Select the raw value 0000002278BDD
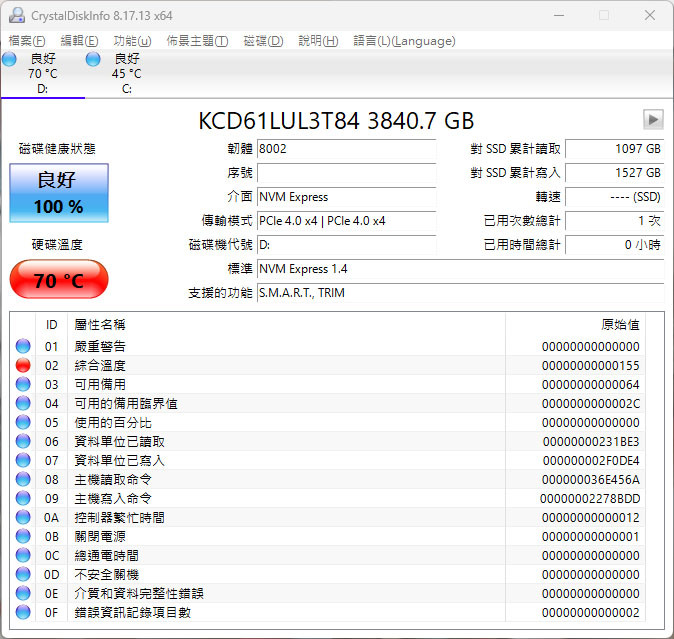This screenshot has width=674, height=639. [590, 498]
